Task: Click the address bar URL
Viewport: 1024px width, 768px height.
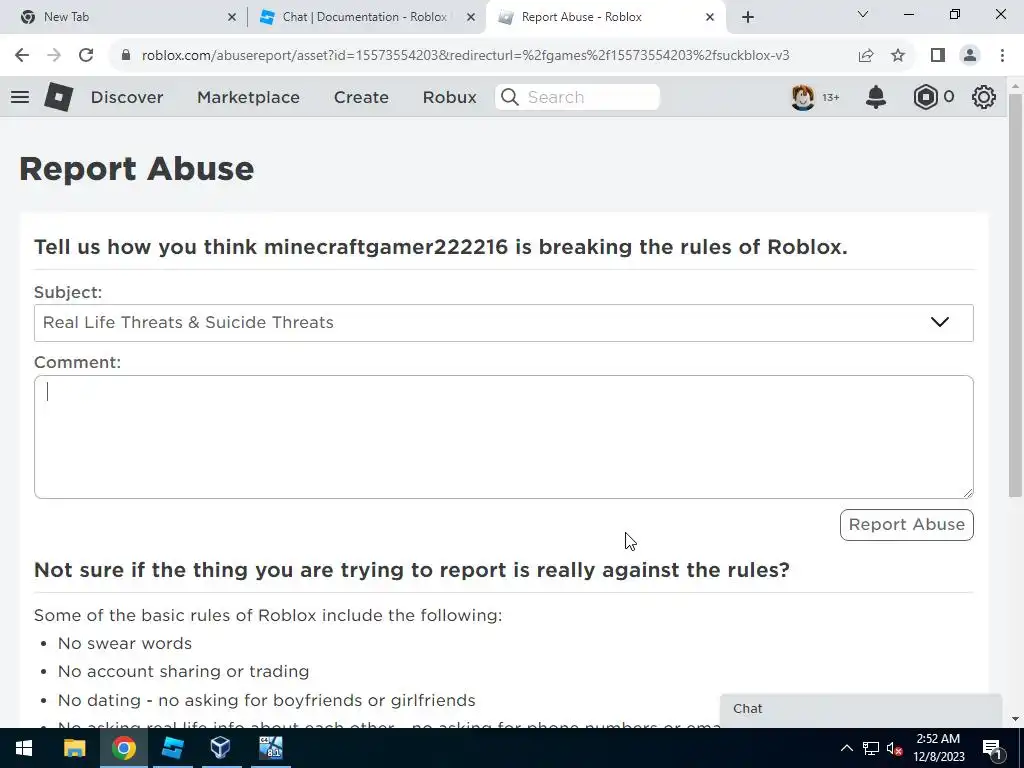Action: click(465, 56)
